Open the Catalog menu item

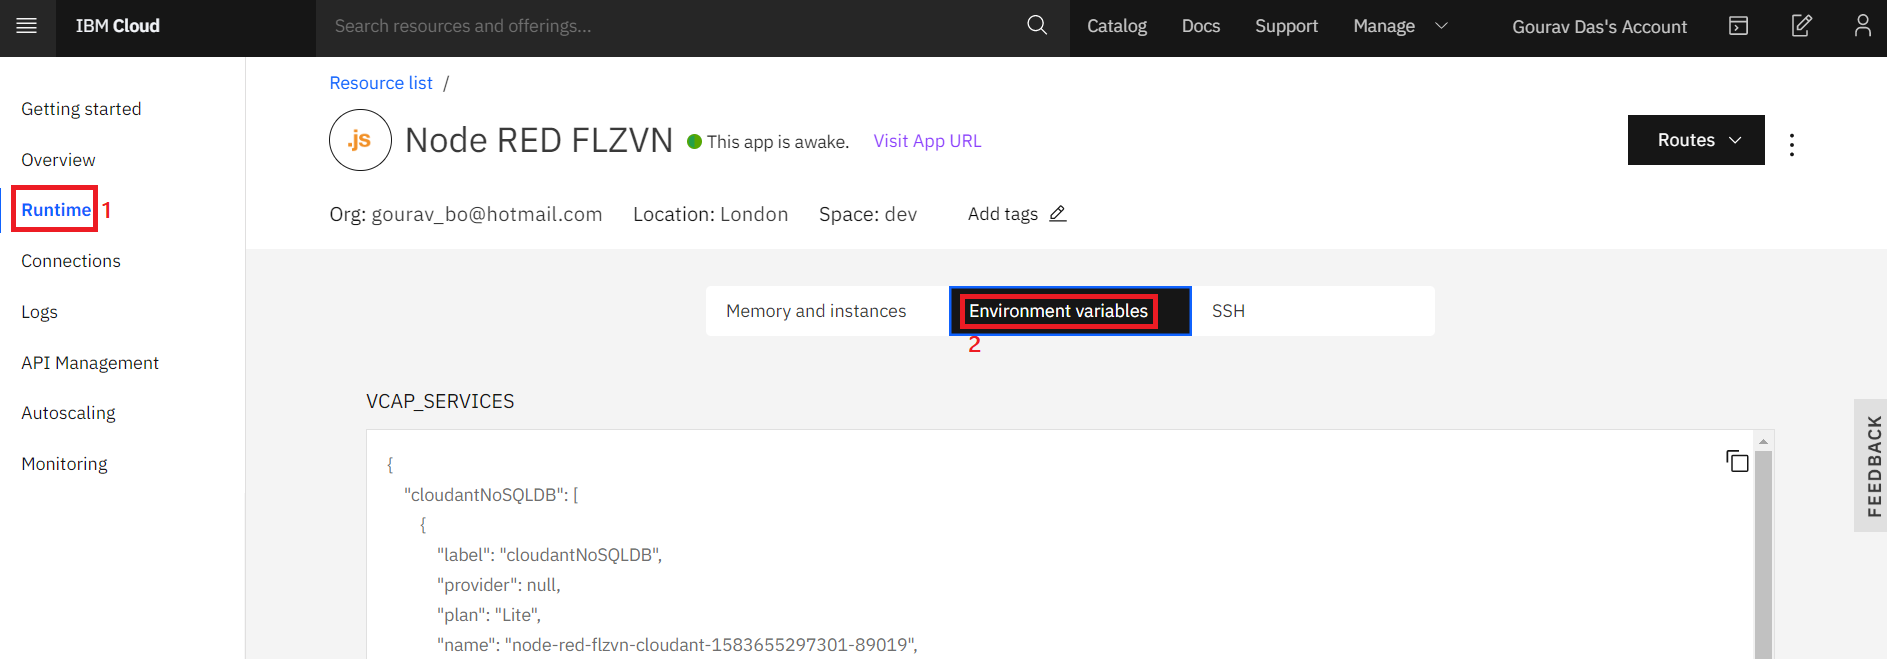click(1117, 26)
